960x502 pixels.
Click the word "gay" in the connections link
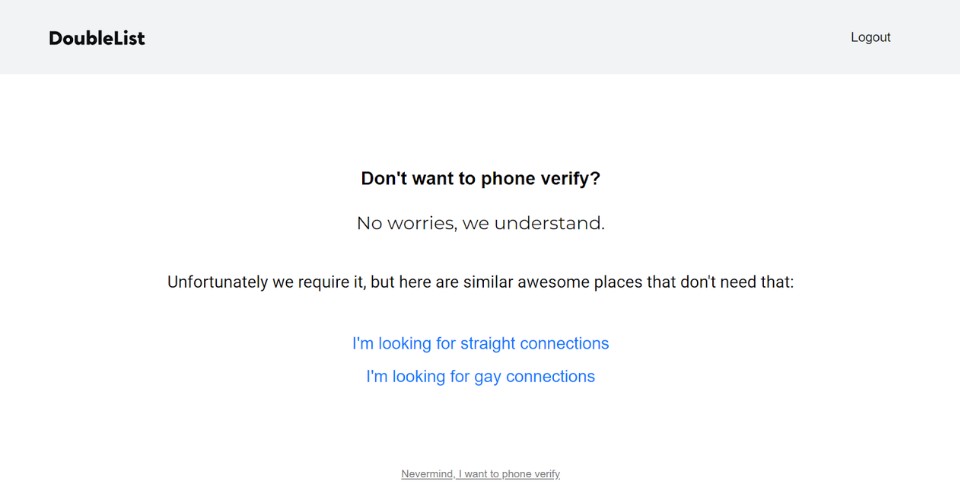(486, 377)
